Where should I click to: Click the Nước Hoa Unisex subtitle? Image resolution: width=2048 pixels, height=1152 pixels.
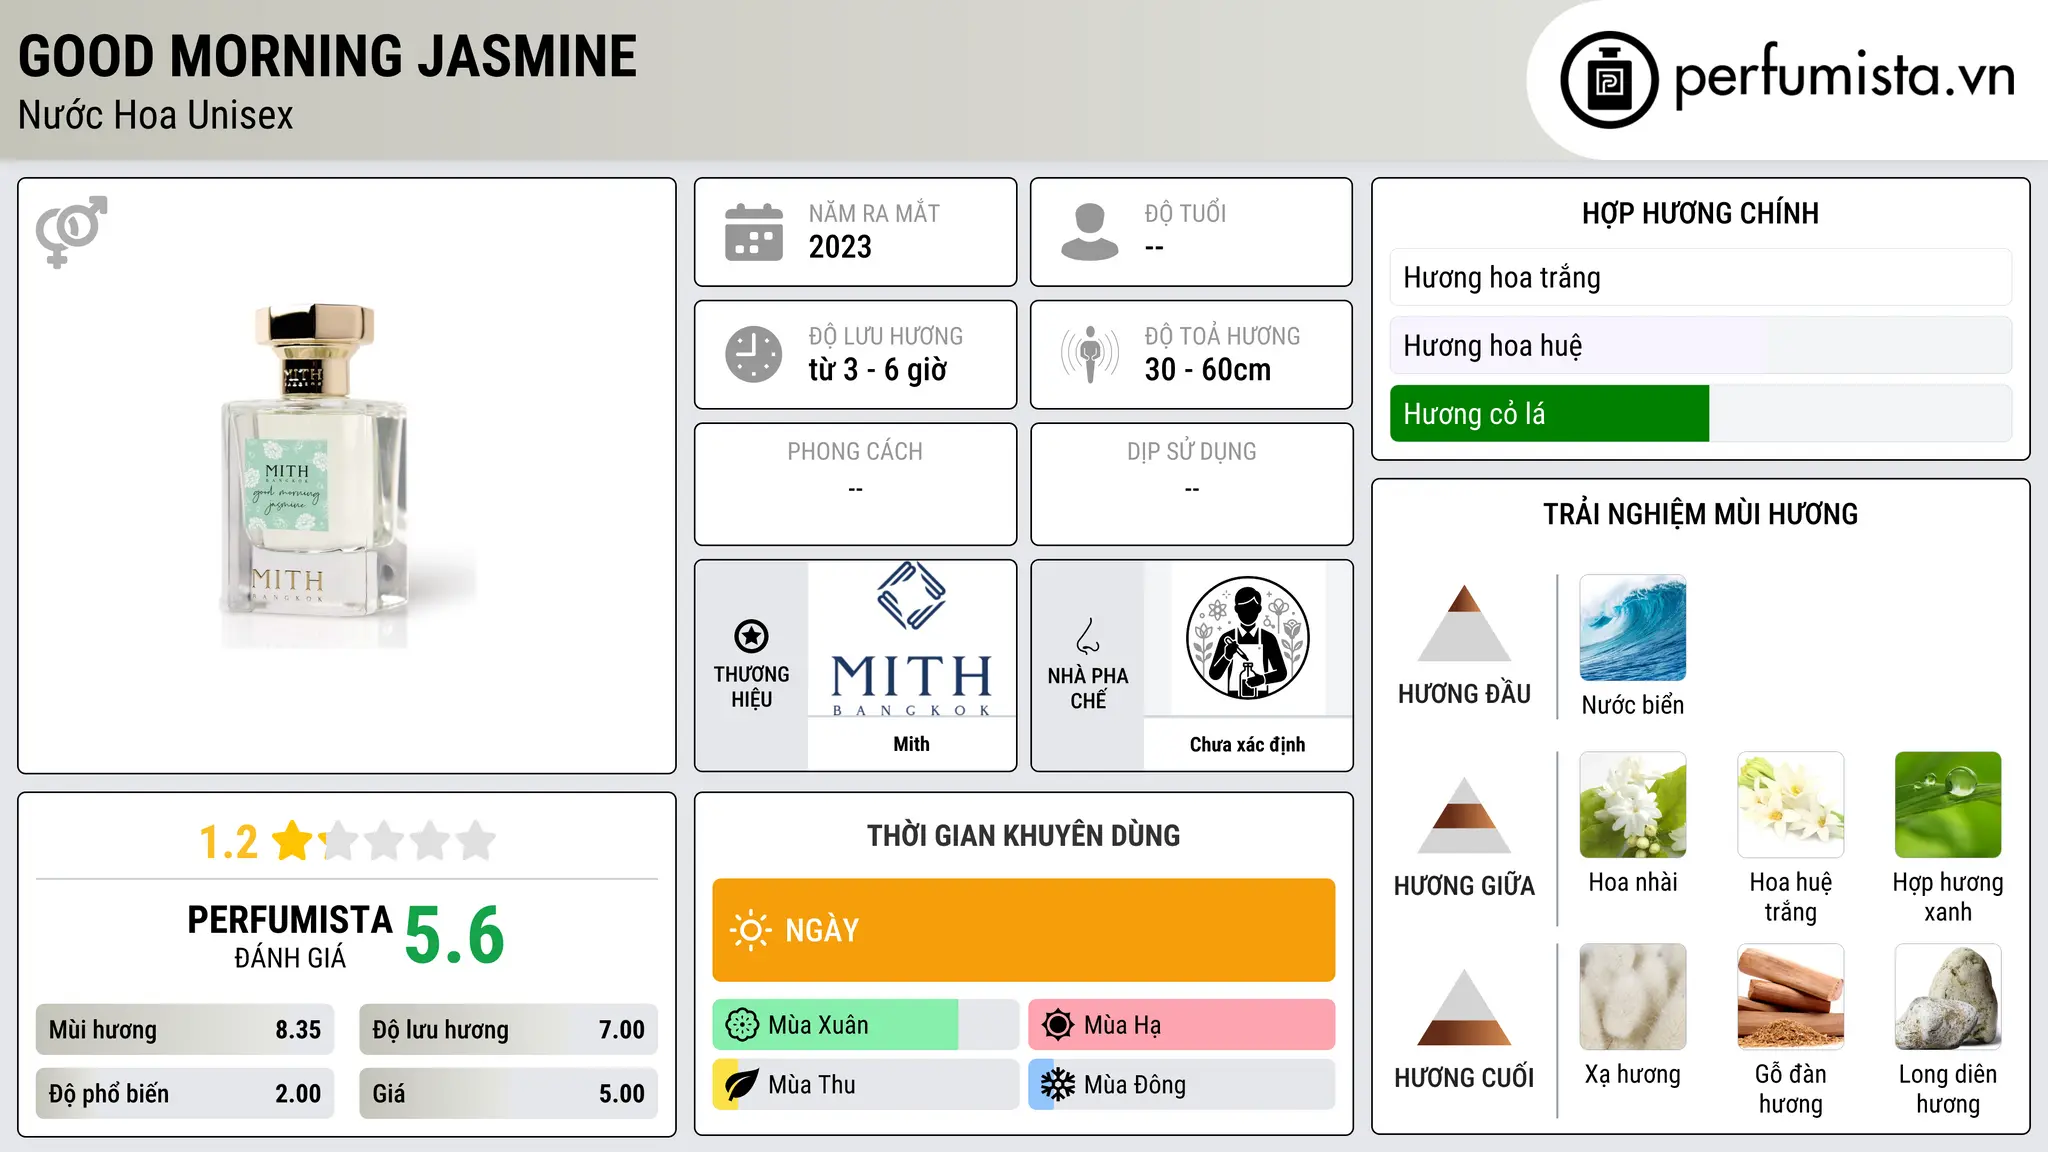[155, 115]
